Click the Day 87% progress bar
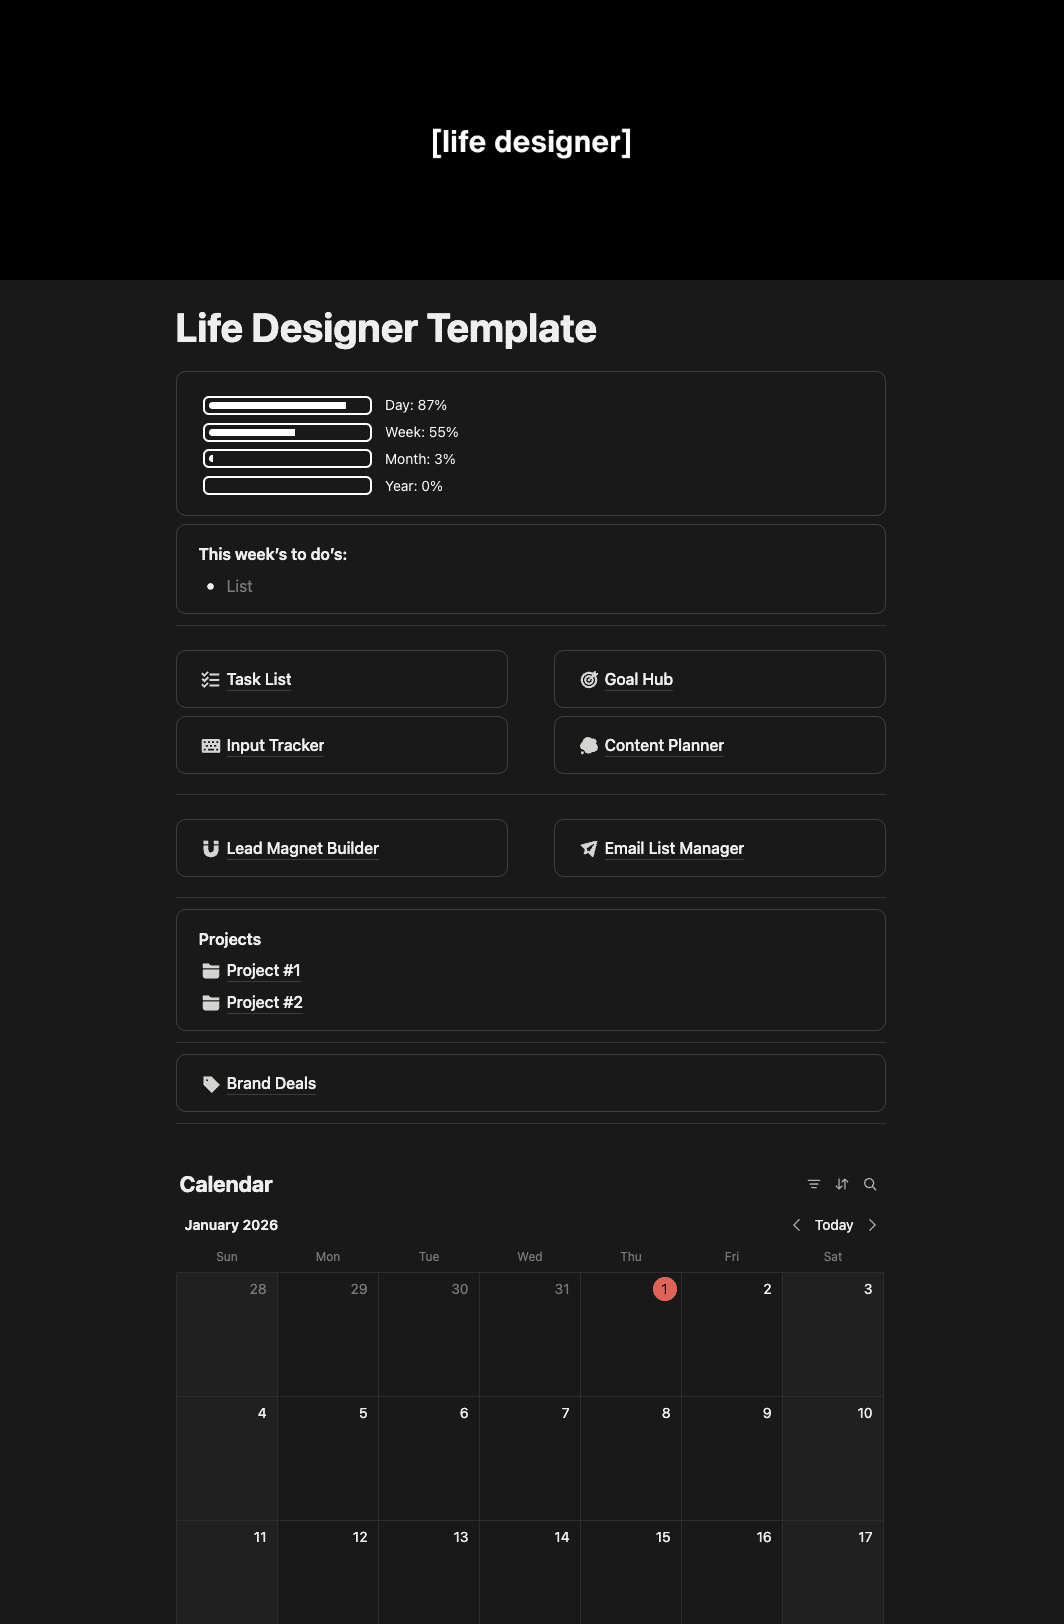 (287, 406)
